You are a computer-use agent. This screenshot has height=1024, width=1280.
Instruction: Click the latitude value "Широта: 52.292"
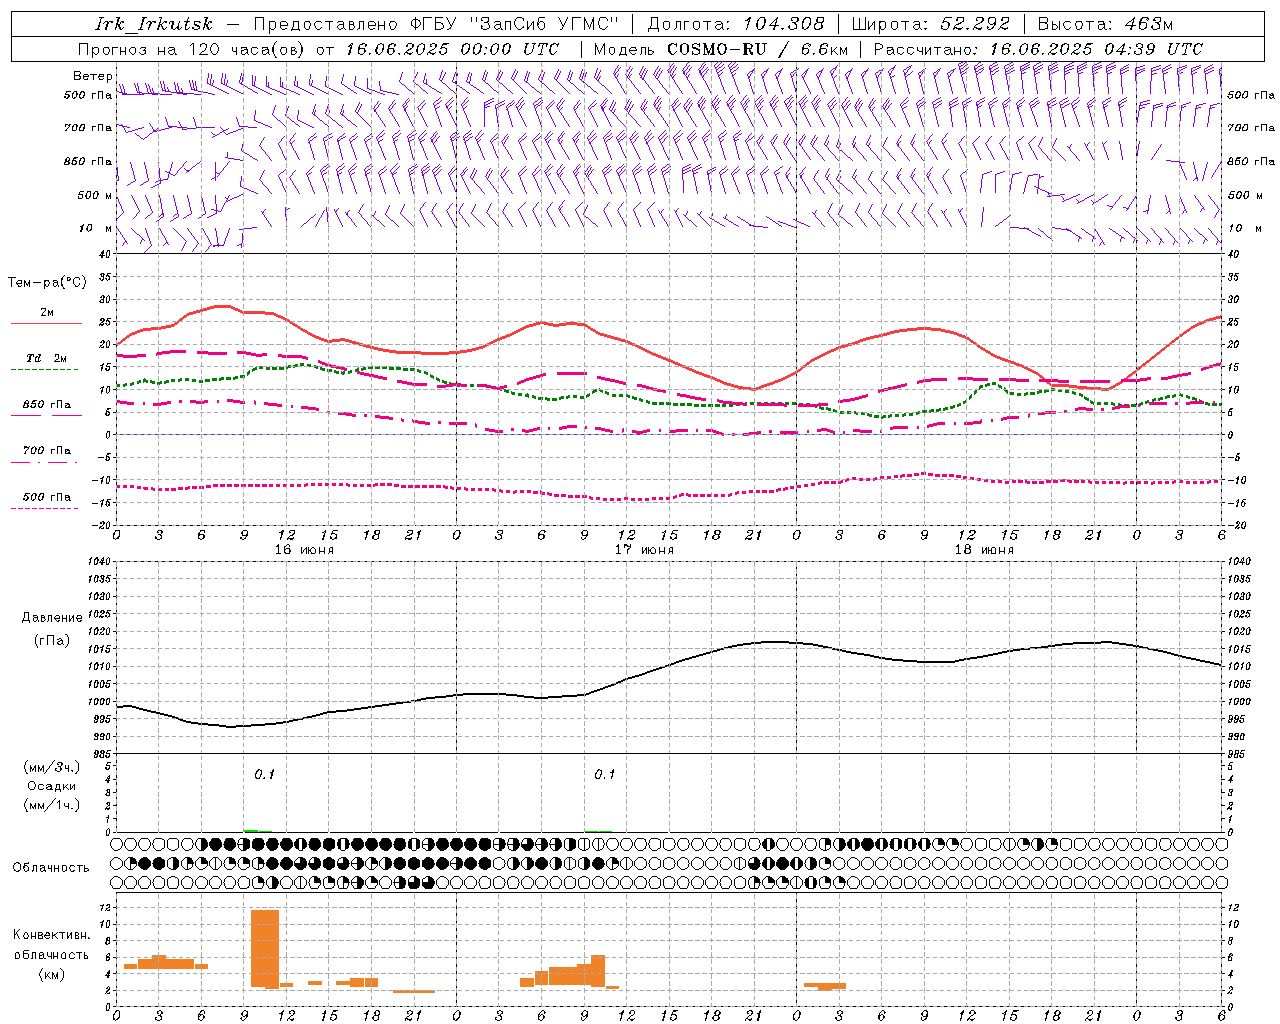(931, 24)
